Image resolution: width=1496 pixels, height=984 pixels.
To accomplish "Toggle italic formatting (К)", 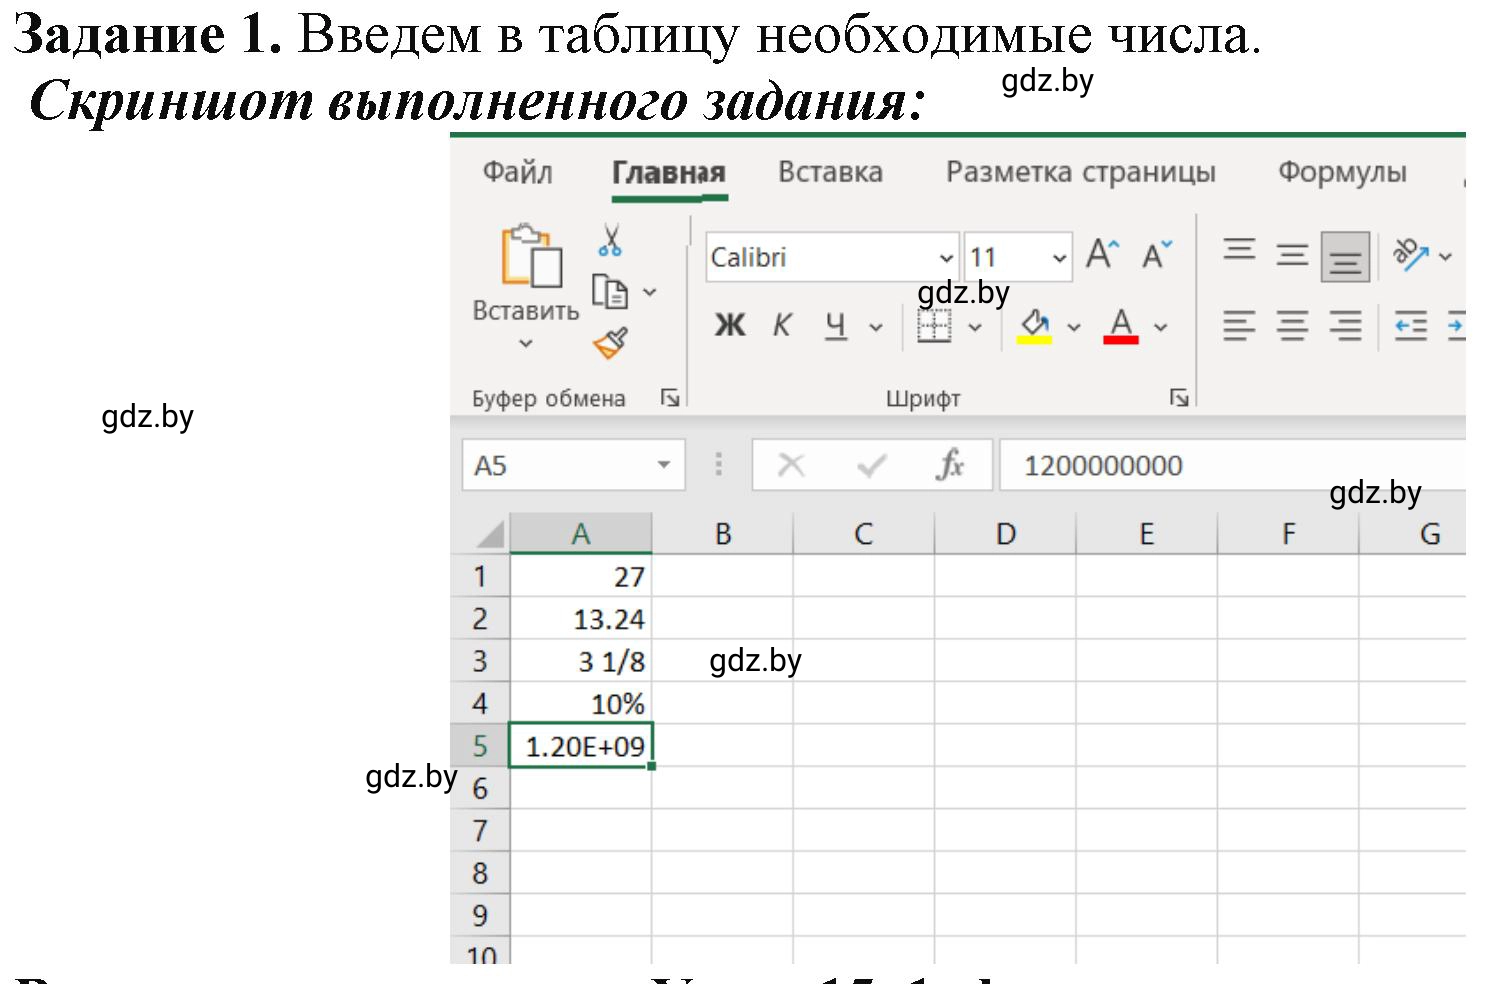I will tap(782, 325).
